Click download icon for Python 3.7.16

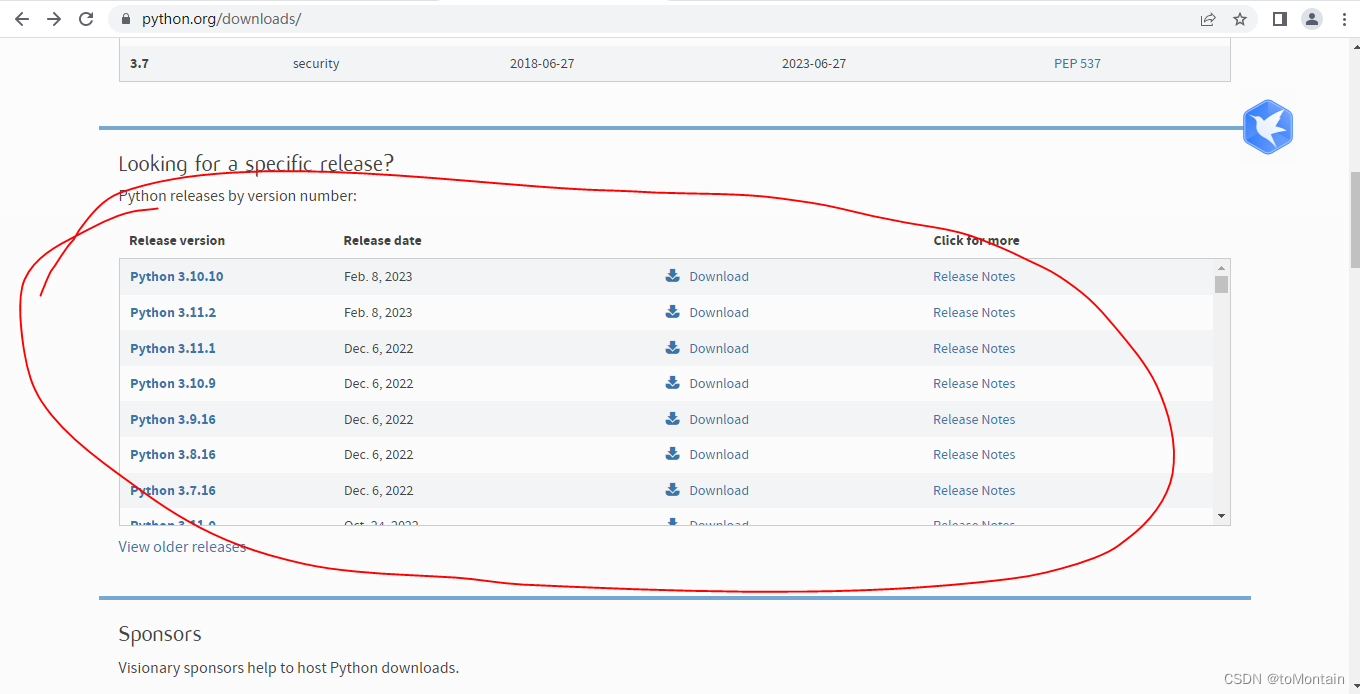(673, 490)
